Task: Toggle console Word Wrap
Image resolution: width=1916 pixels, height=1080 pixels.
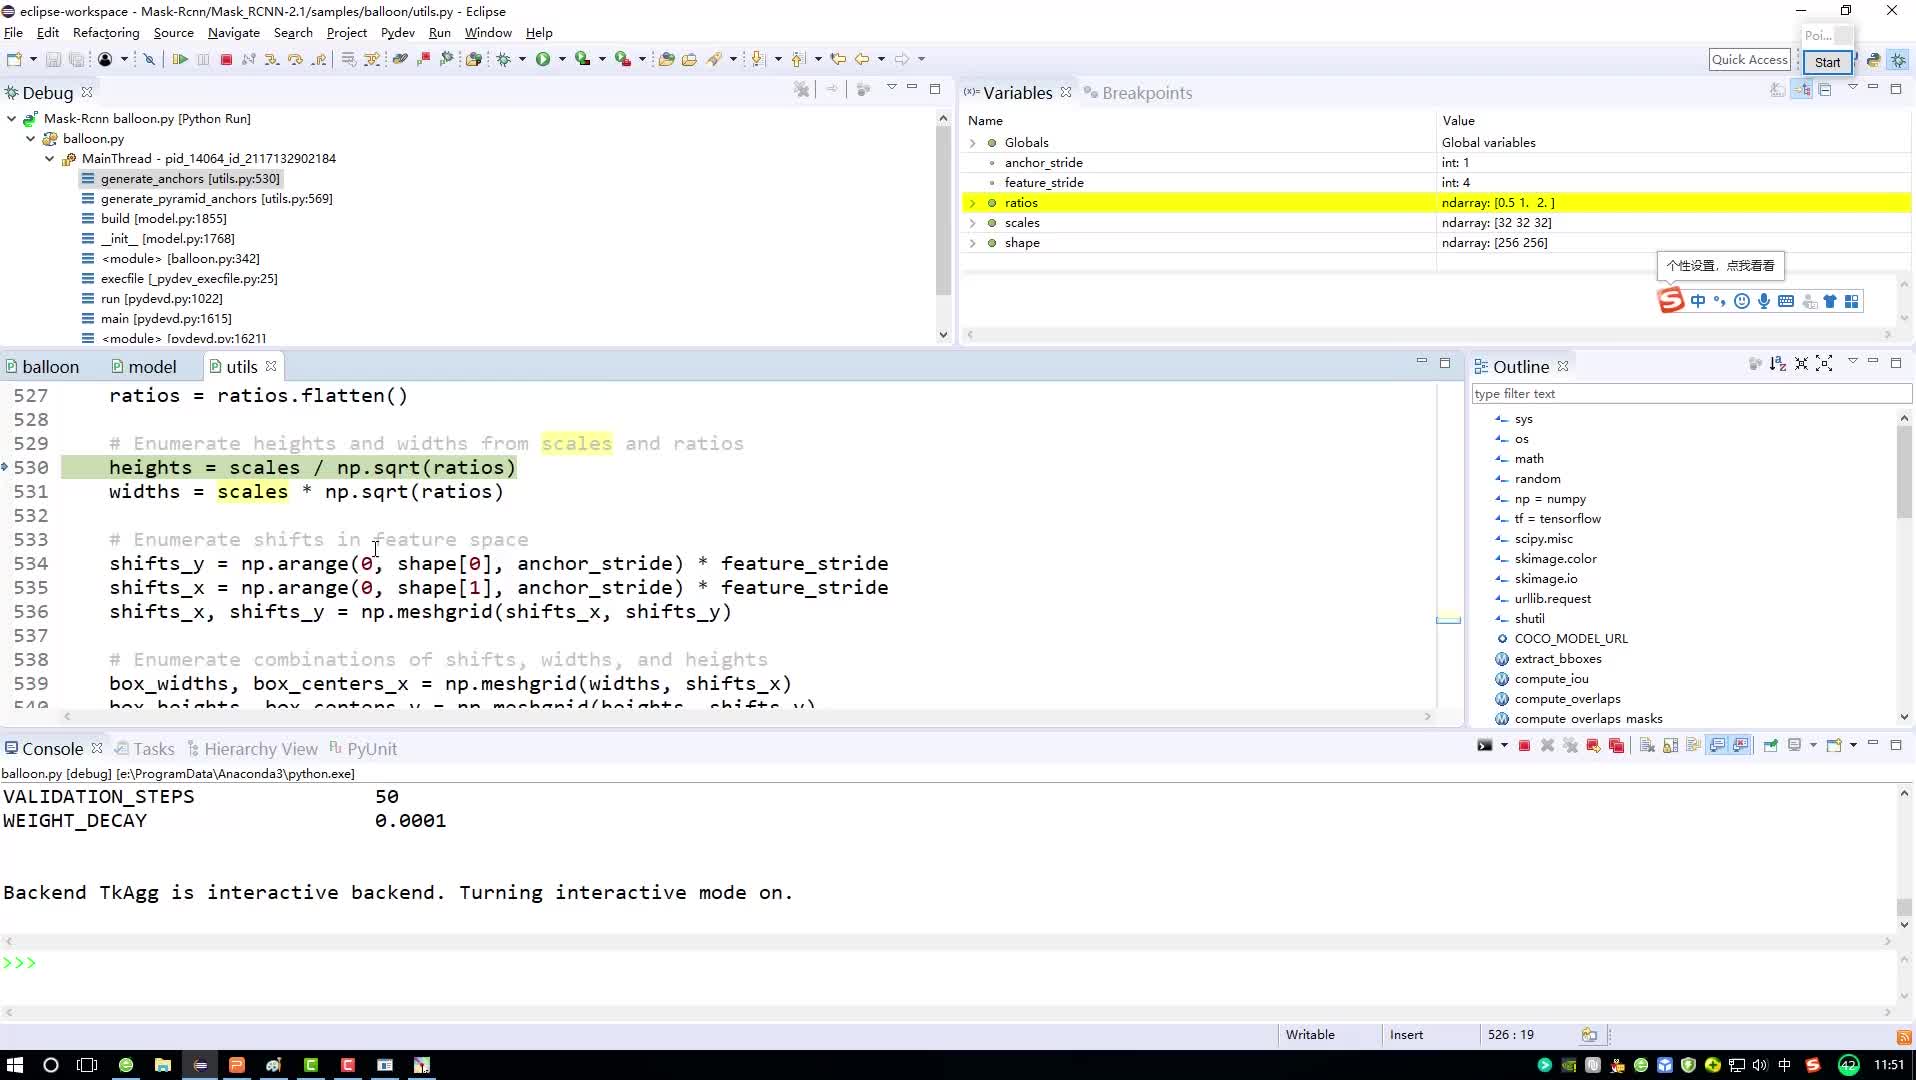Action: pos(1693,745)
